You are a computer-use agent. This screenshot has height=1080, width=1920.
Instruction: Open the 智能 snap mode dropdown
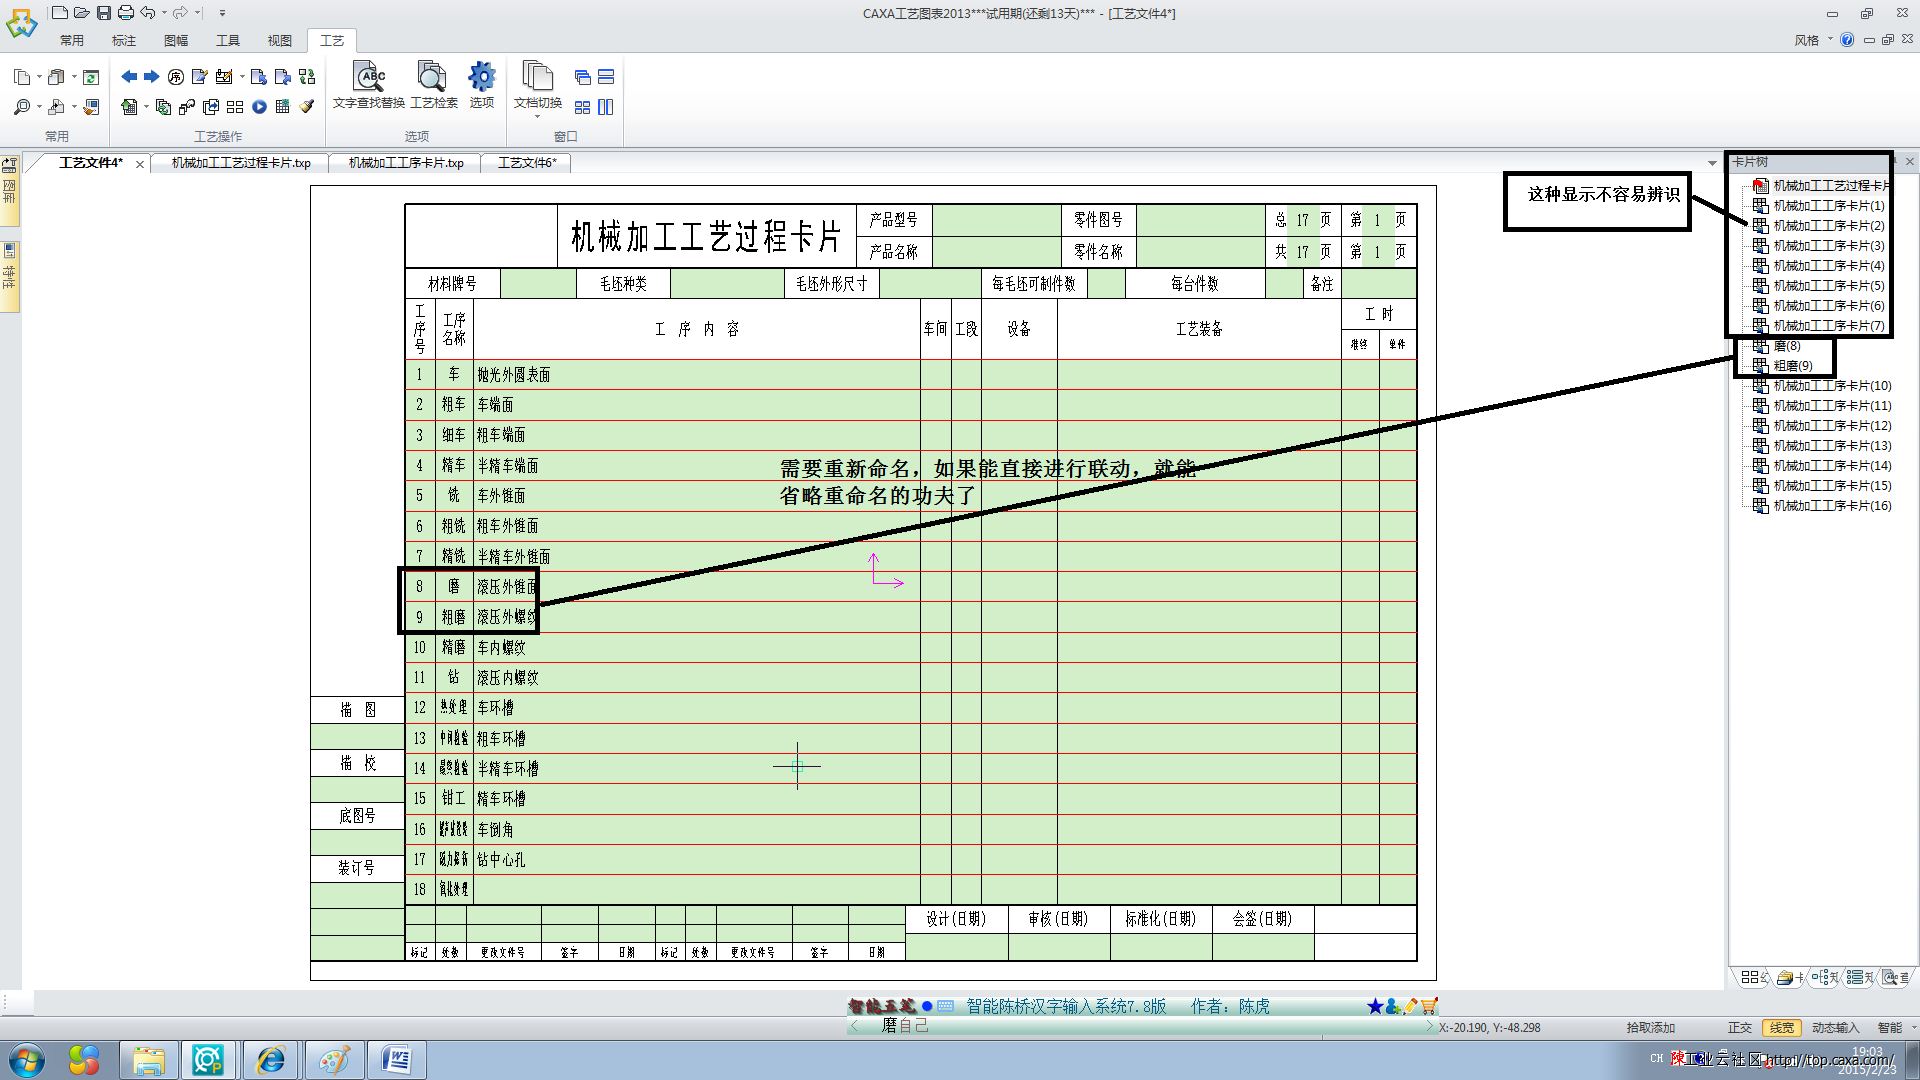pyautogui.click(x=1913, y=1027)
